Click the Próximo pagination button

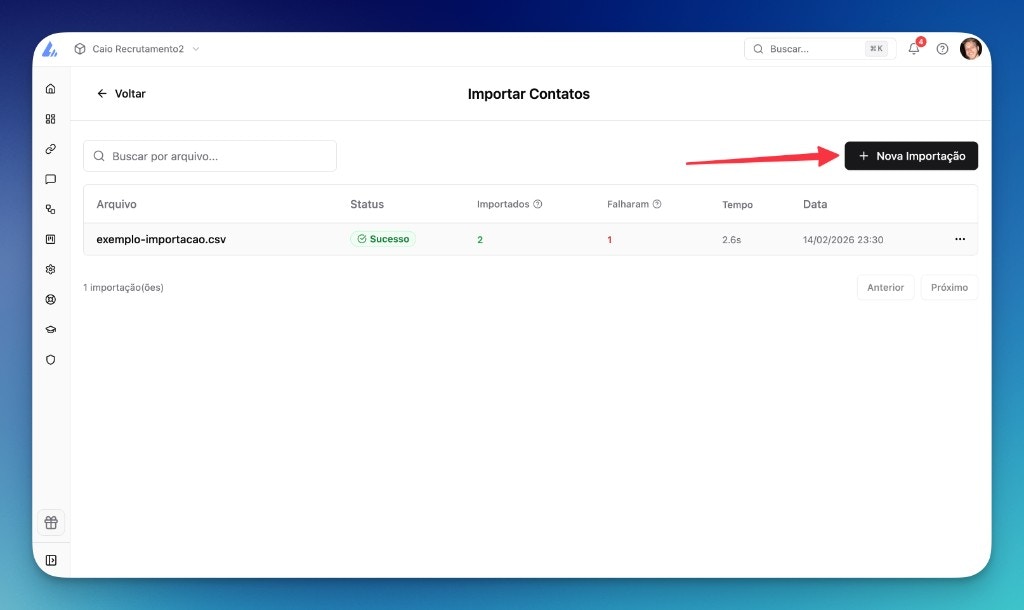(949, 287)
